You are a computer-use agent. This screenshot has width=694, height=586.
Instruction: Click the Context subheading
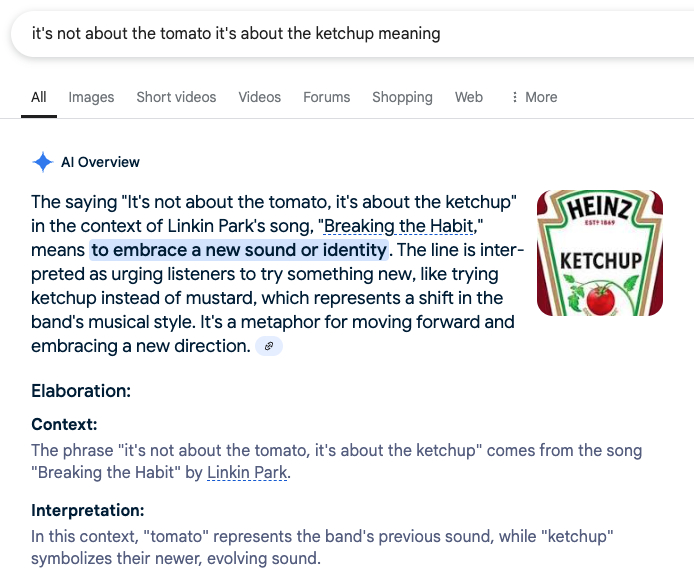tap(64, 424)
